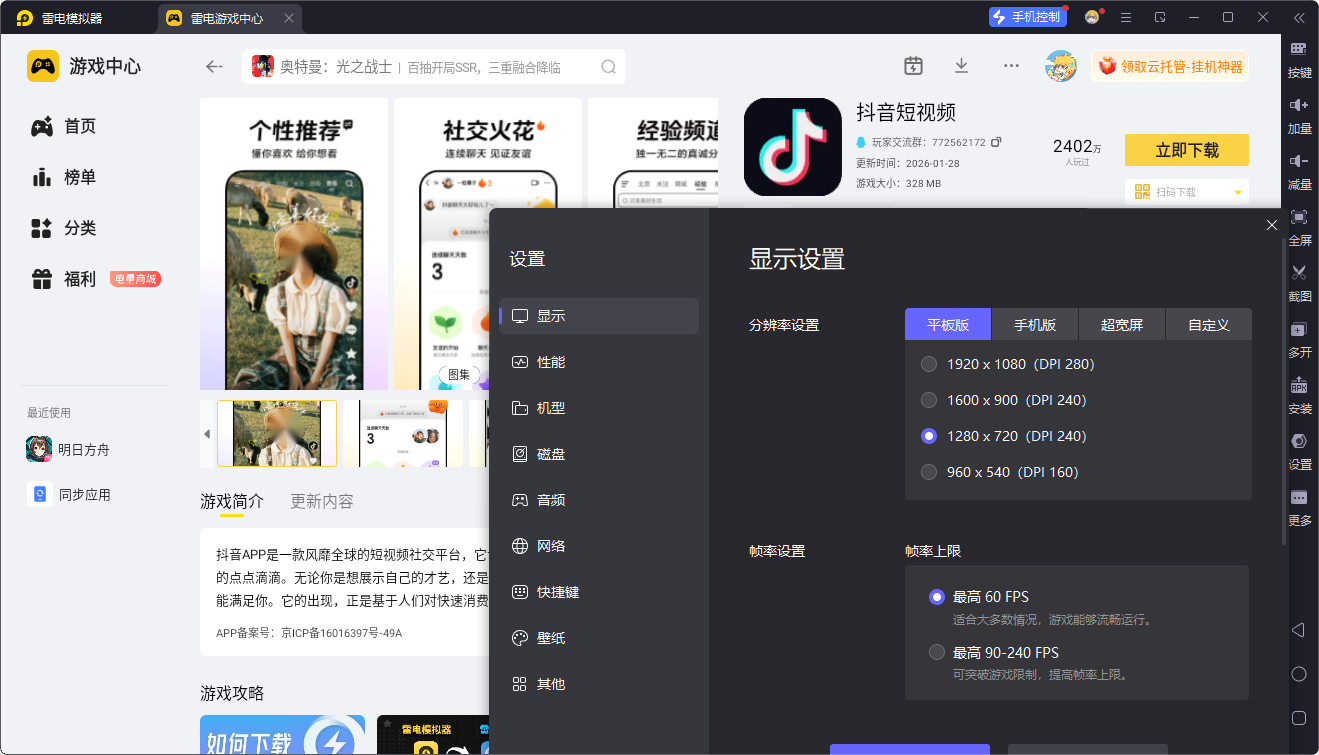
Task: Select 960 x 540 resolution option
Action: point(999,472)
